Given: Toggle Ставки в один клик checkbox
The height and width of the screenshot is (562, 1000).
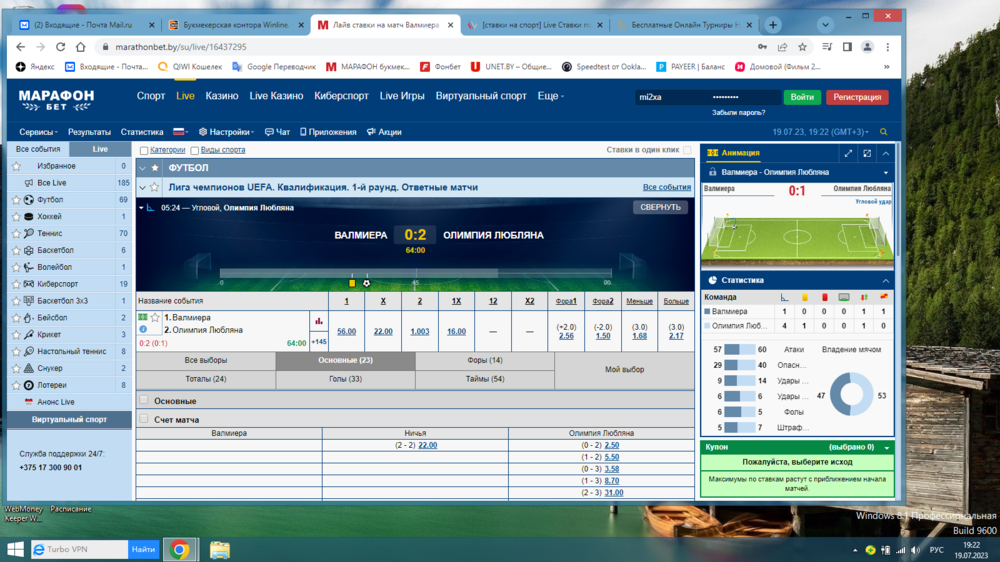Looking at the screenshot, I should pyautogui.click(x=687, y=150).
